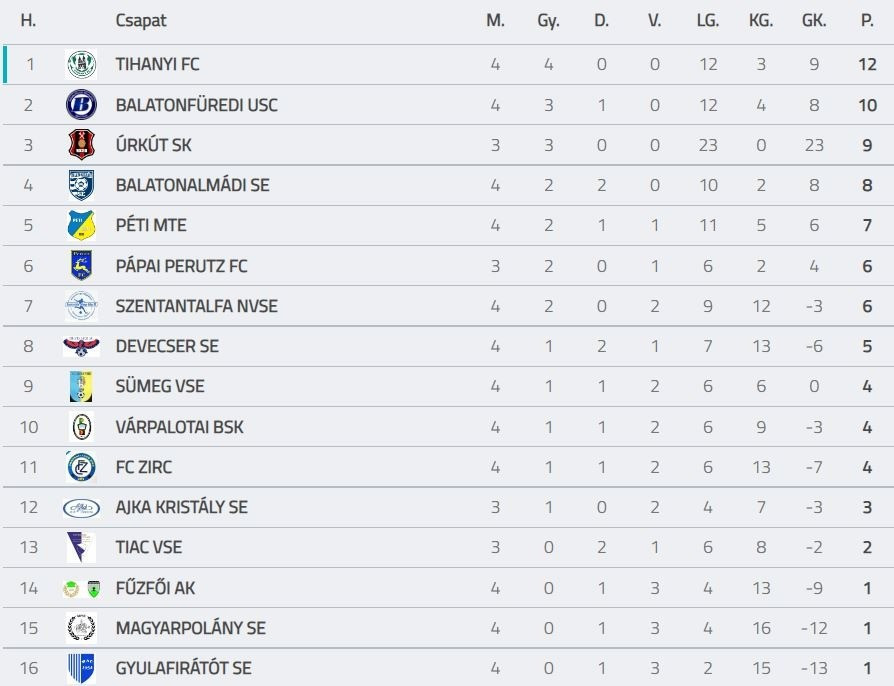Click the Magyarpolány SE wreath logo
Screen dimensions: 894x686
tap(81, 628)
